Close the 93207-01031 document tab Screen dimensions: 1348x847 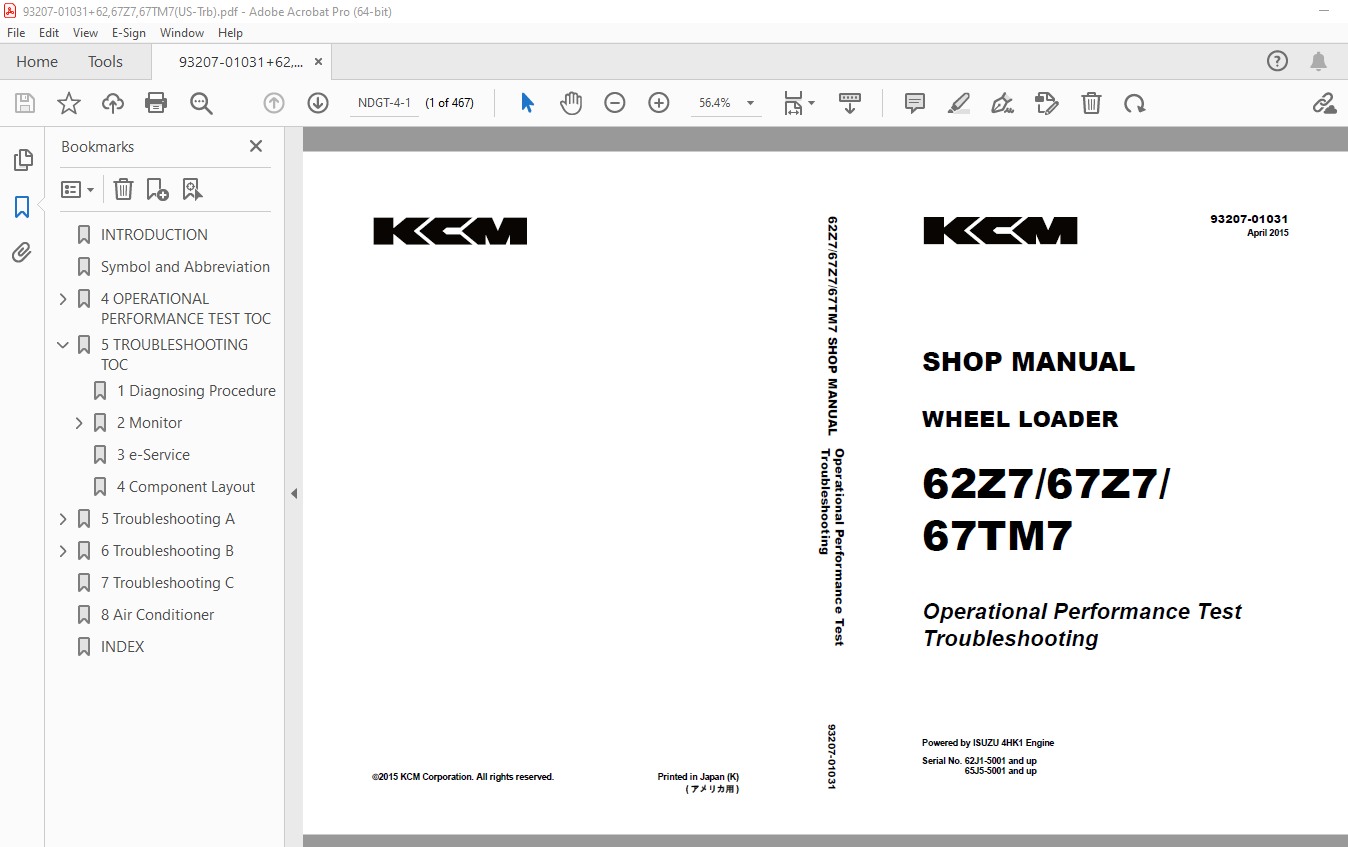point(318,62)
